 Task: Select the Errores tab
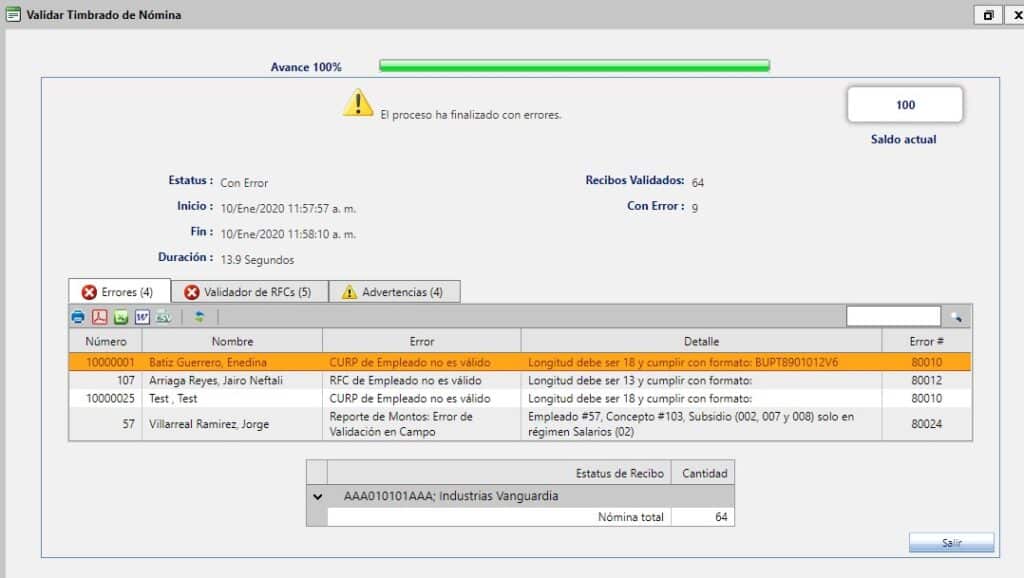[x=118, y=291]
